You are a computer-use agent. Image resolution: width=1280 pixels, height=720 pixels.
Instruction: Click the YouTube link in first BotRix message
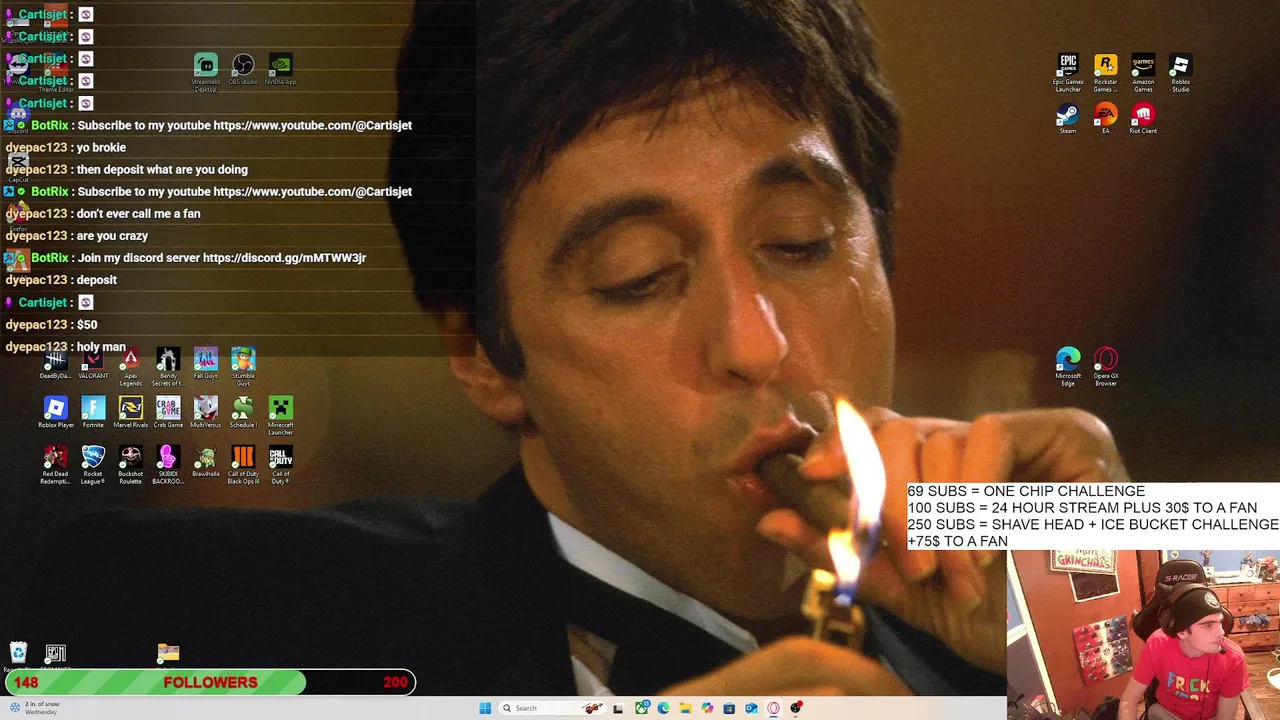point(312,125)
